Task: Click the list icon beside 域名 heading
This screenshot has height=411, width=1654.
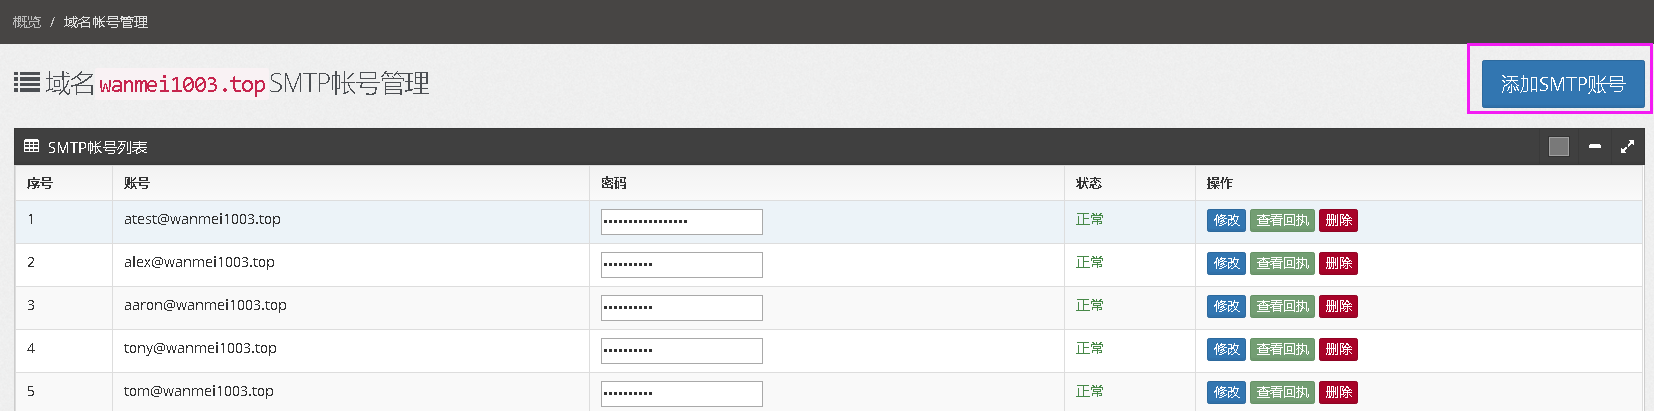Action: pos(27,82)
